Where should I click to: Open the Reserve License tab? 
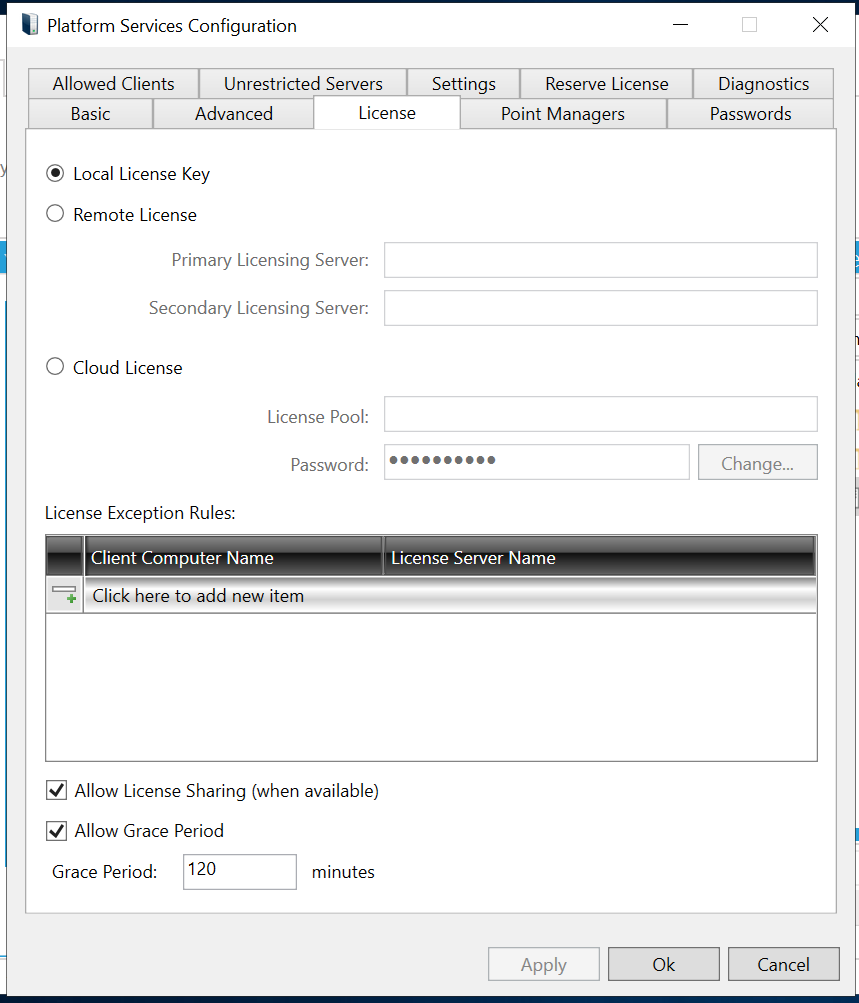606,84
